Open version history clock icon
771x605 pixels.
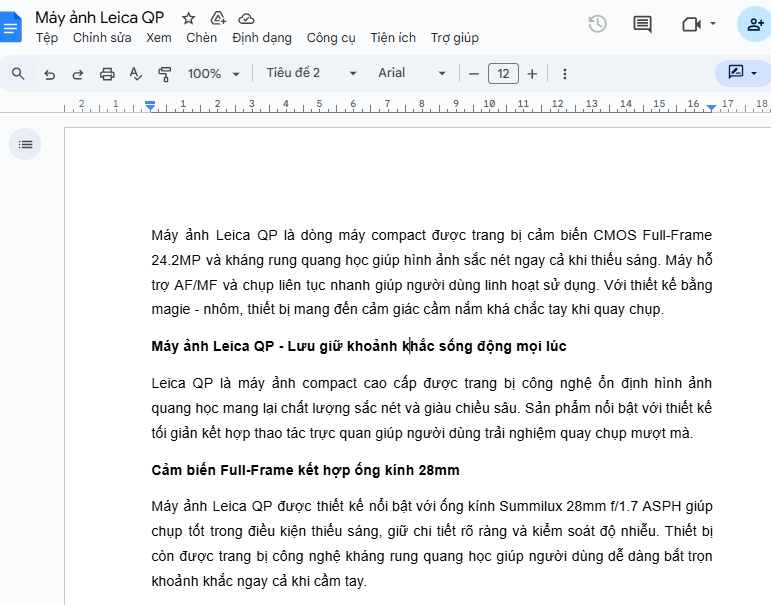(597, 24)
